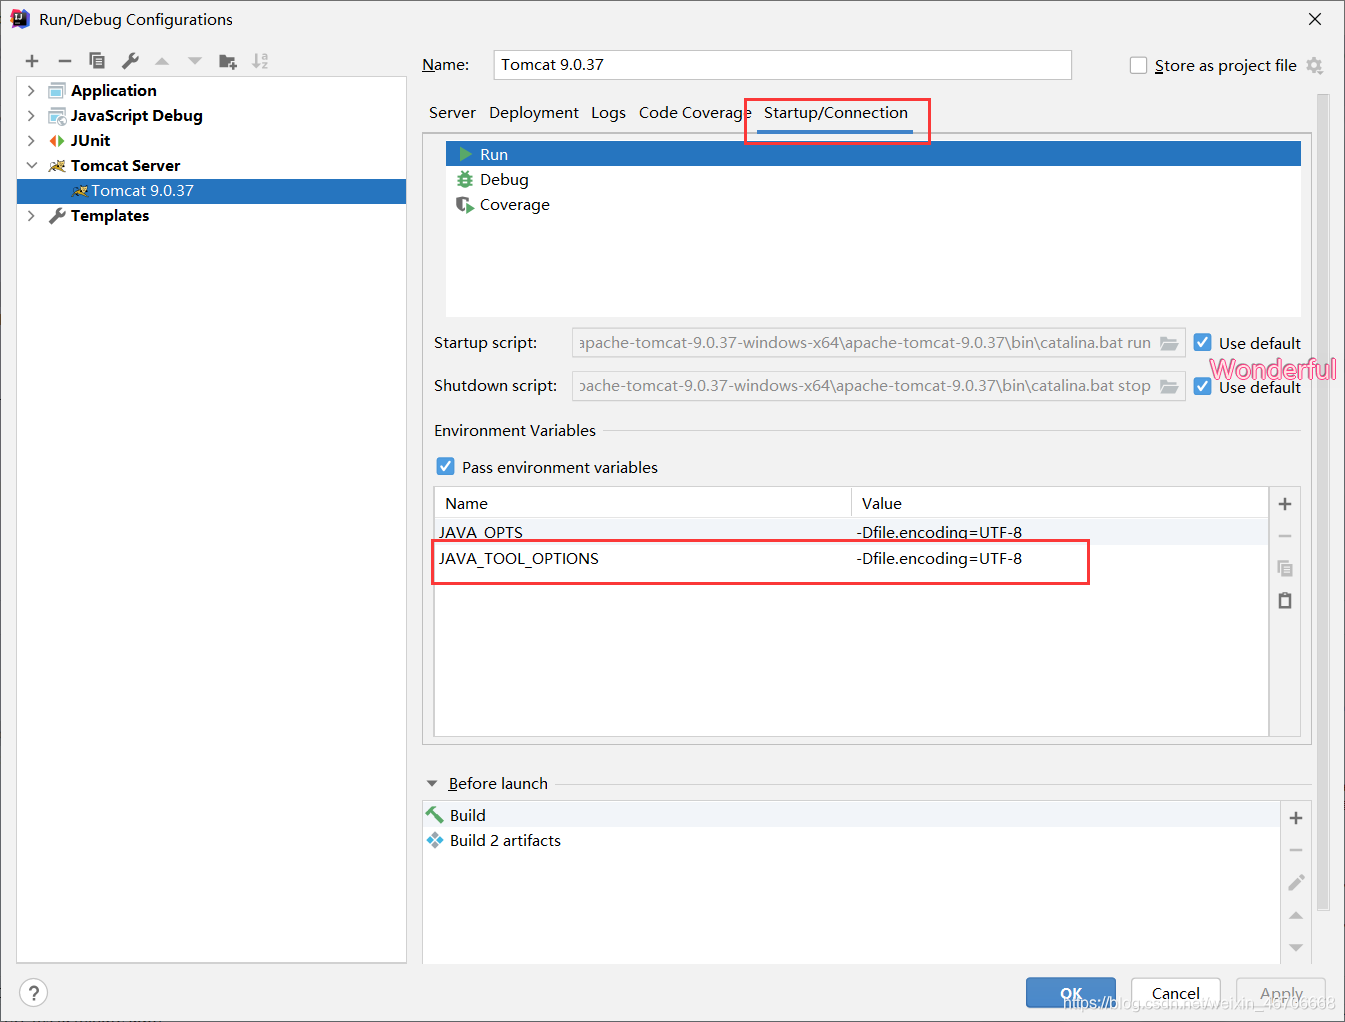
Task: Open the help question mark
Action: coord(33,993)
